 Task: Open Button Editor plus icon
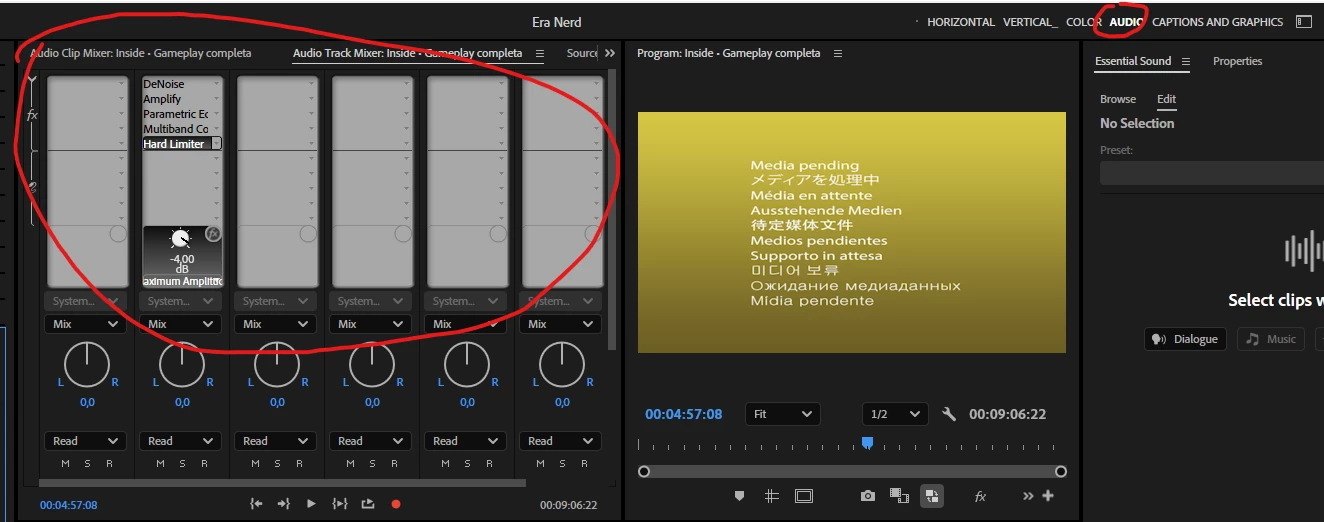pos(1048,495)
